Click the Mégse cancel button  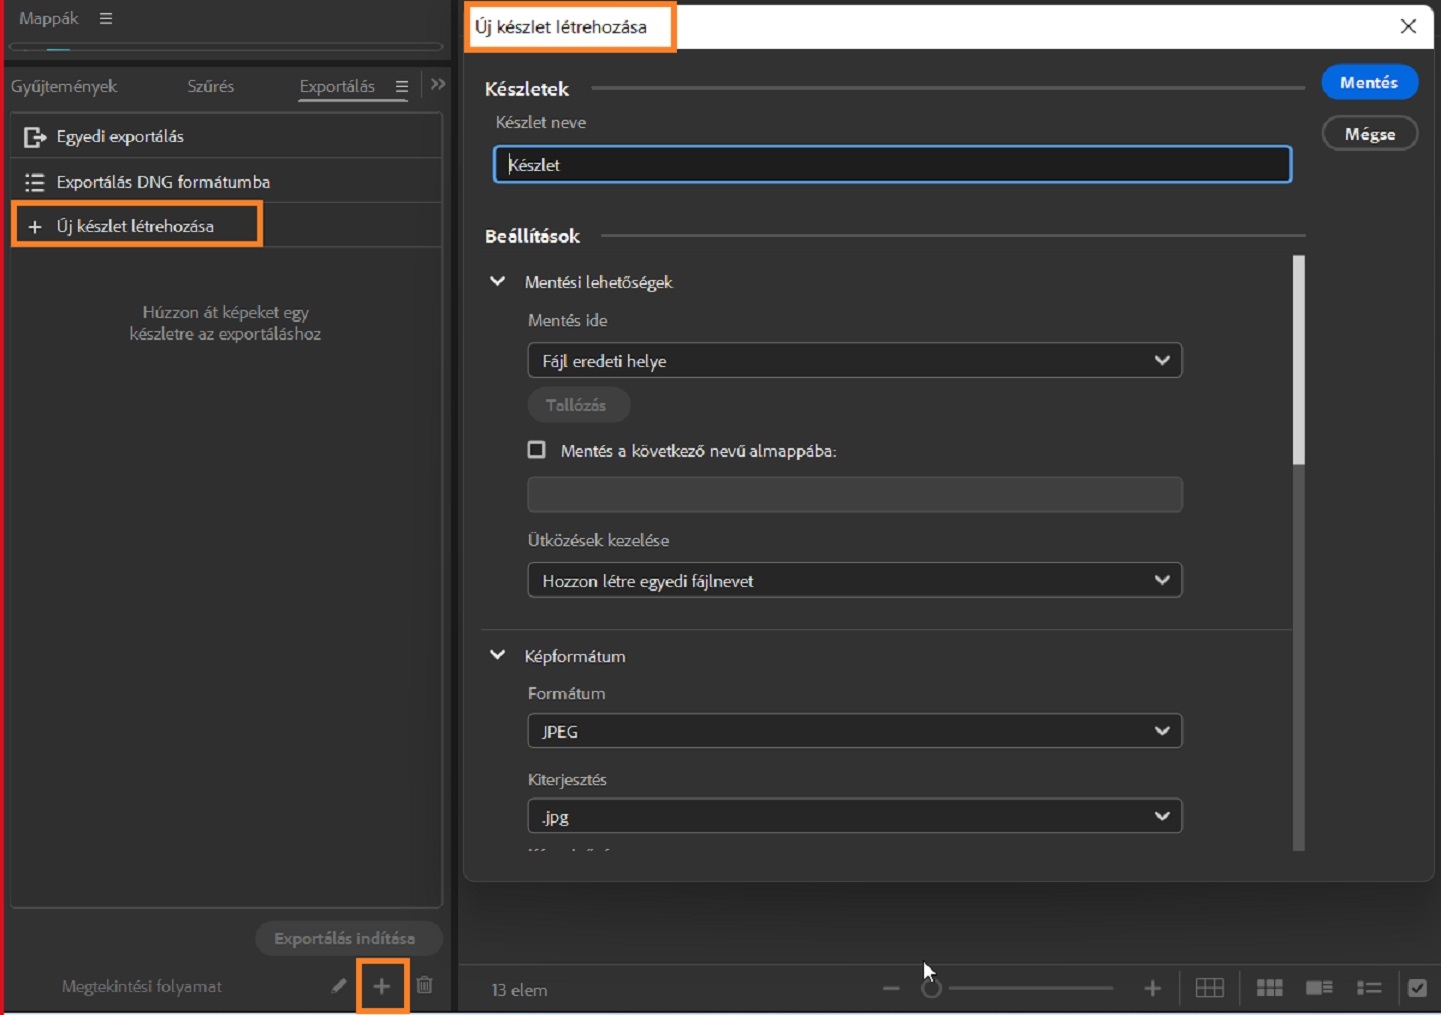(x=1369, y=134)
